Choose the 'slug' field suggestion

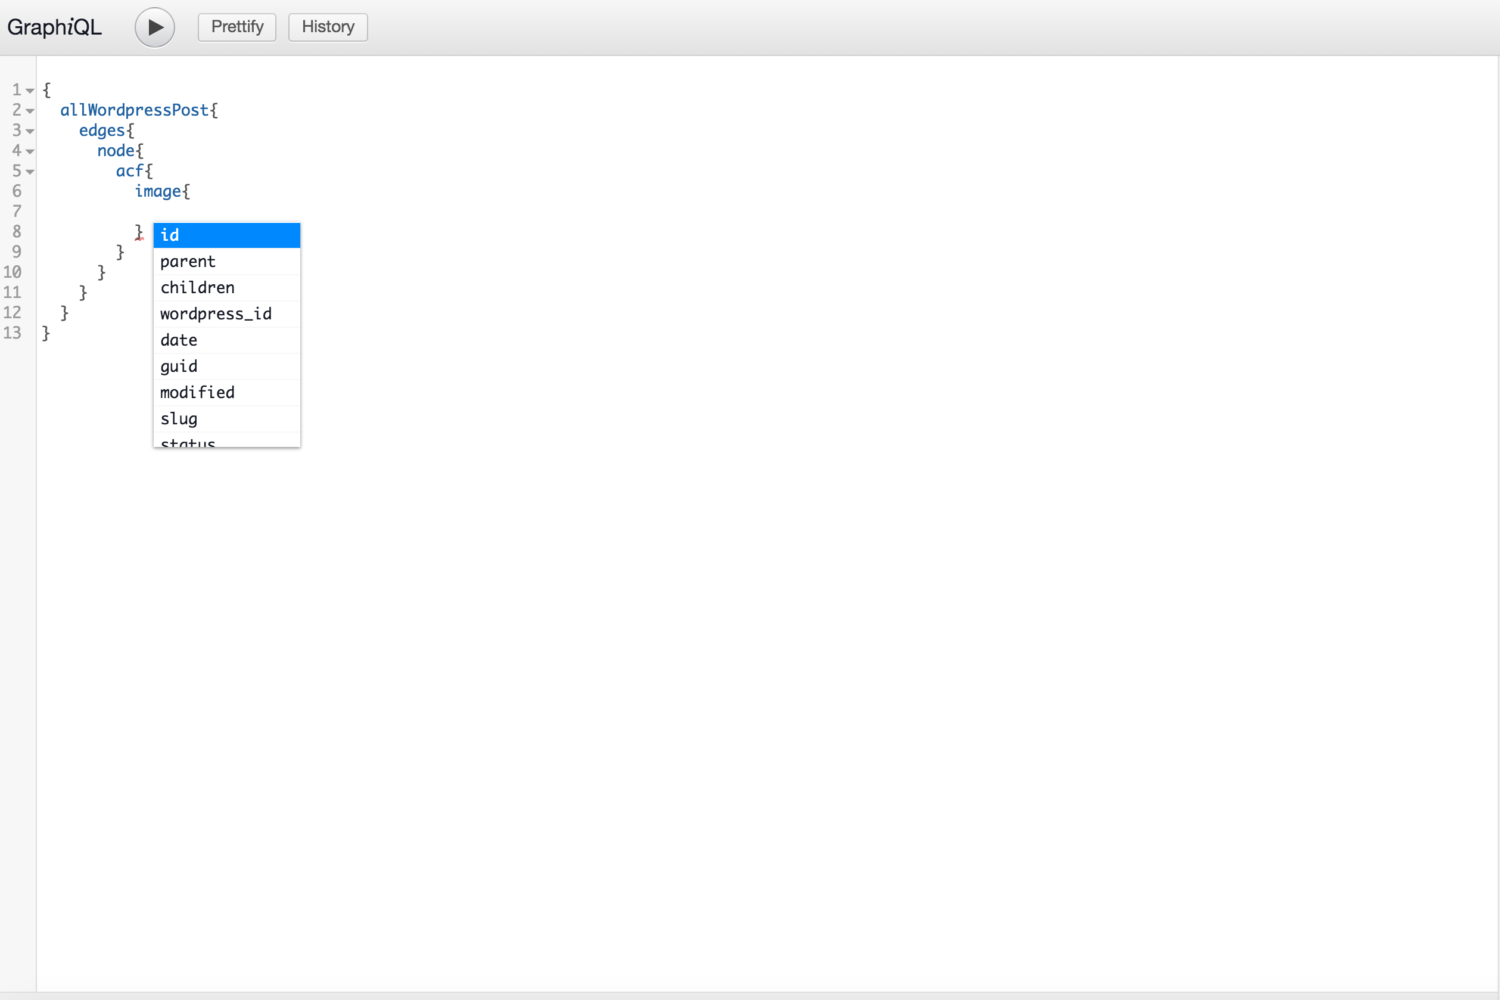(x=226, y=419)
